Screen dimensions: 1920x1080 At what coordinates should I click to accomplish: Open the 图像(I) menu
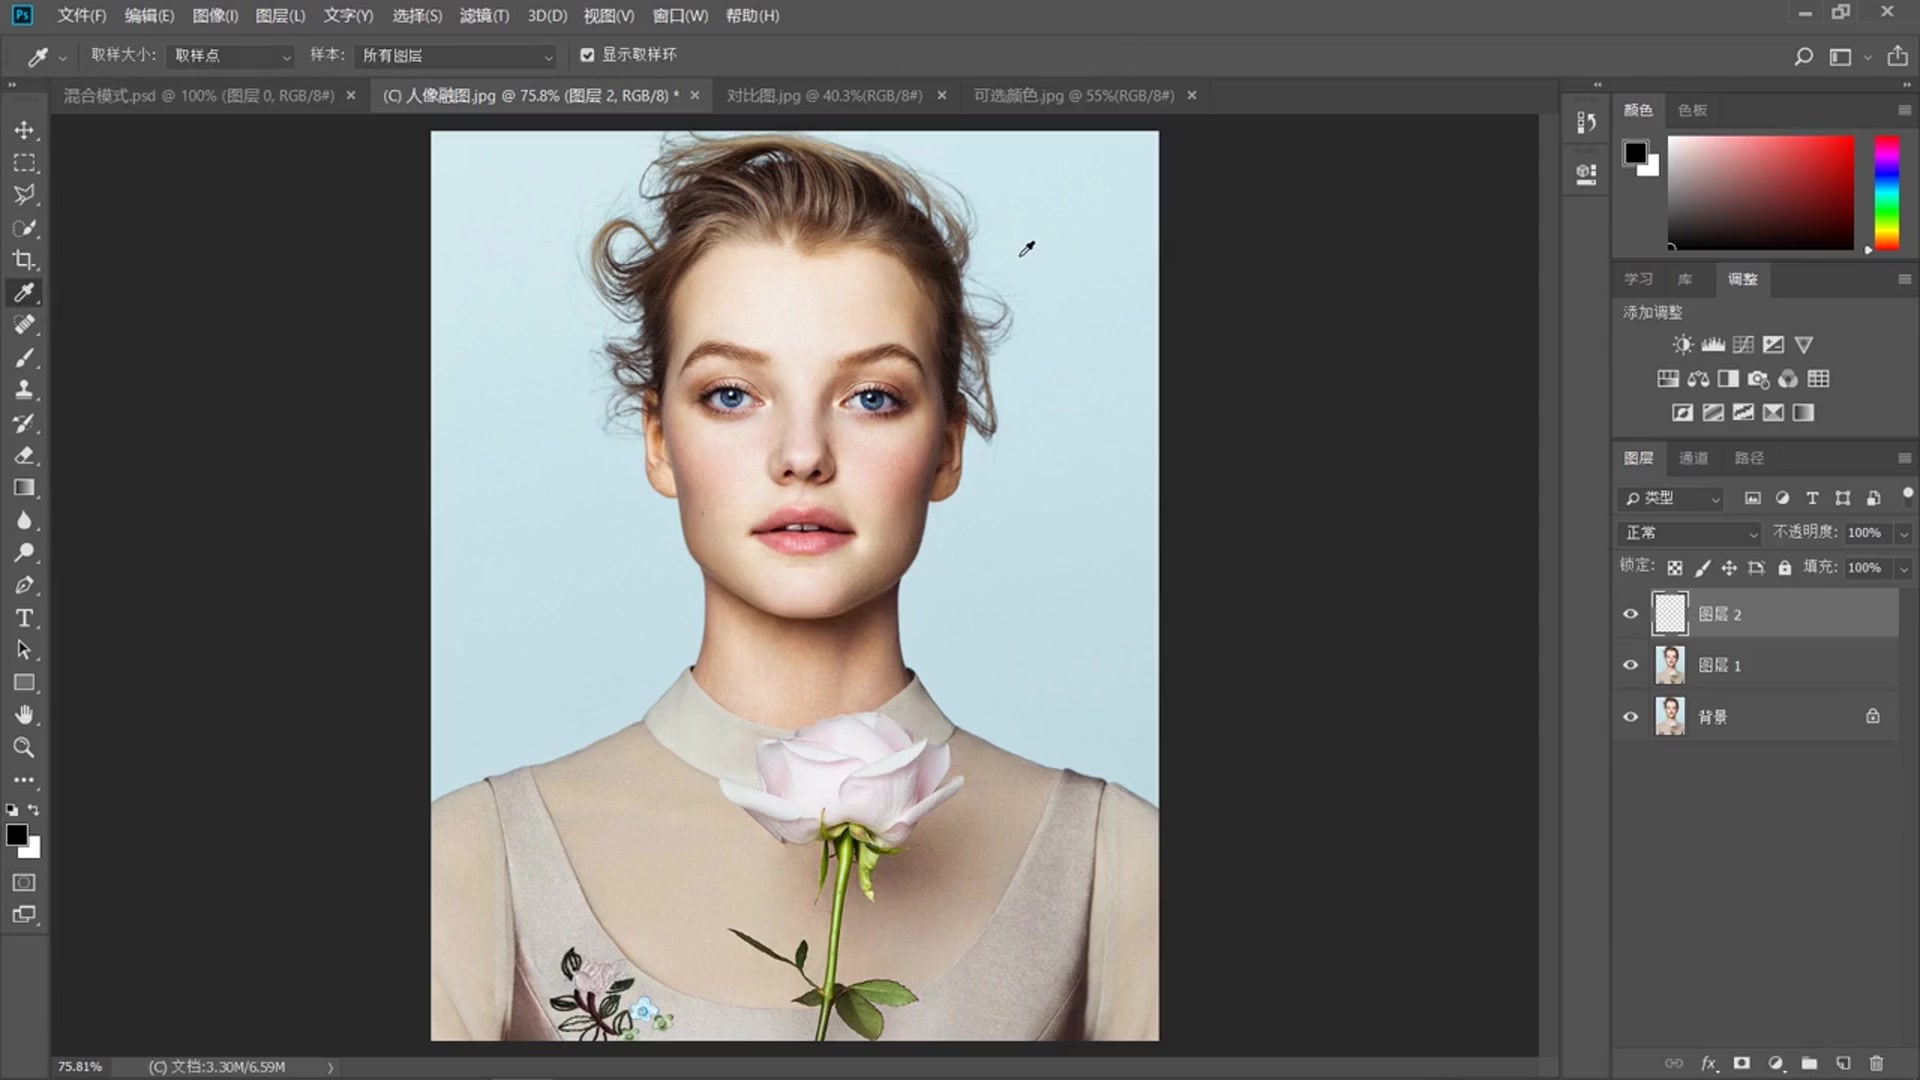tap(215, 16)
